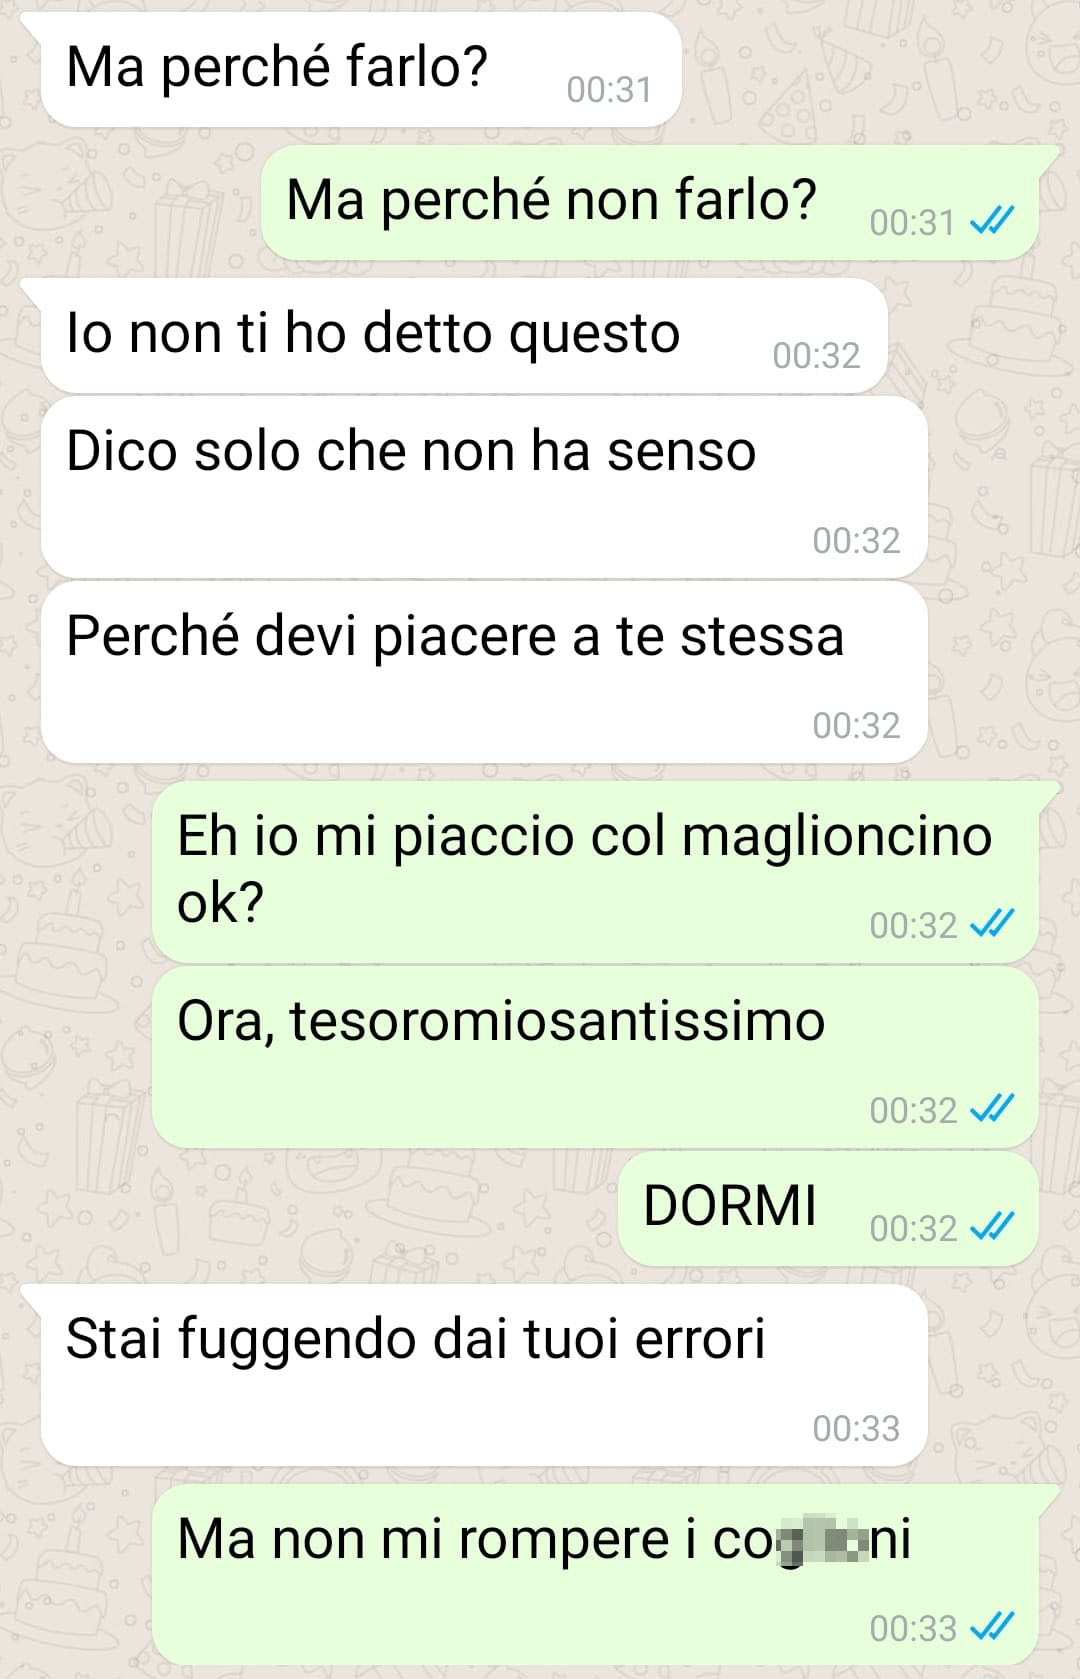This screenshot has height=1679, width=1080.
Task: Tap read ticks on the maglioncino message
Action: tap(992, 923)
